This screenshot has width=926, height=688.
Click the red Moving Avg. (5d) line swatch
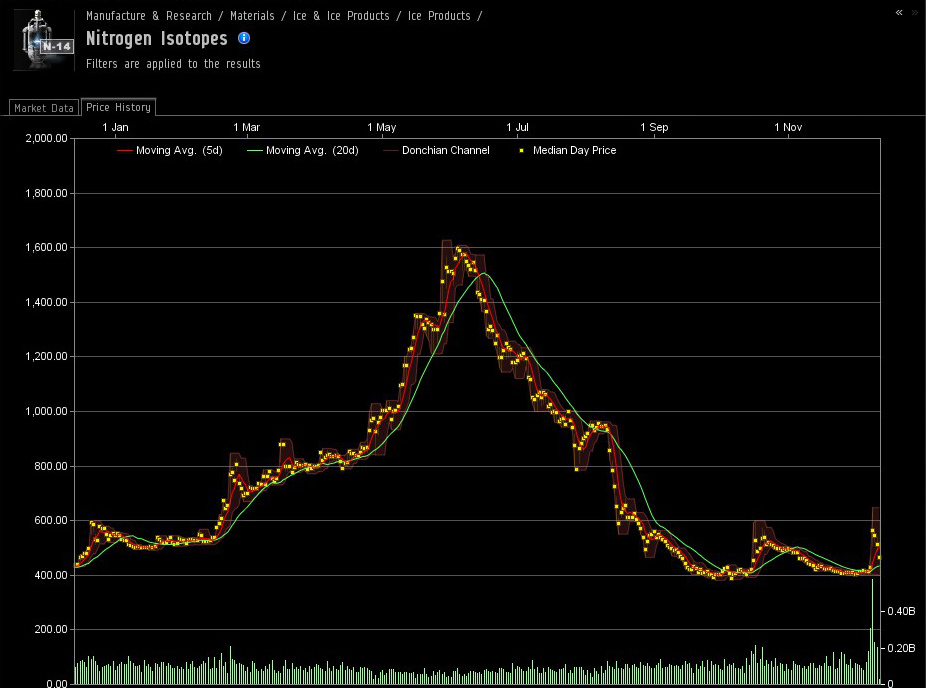124,151
